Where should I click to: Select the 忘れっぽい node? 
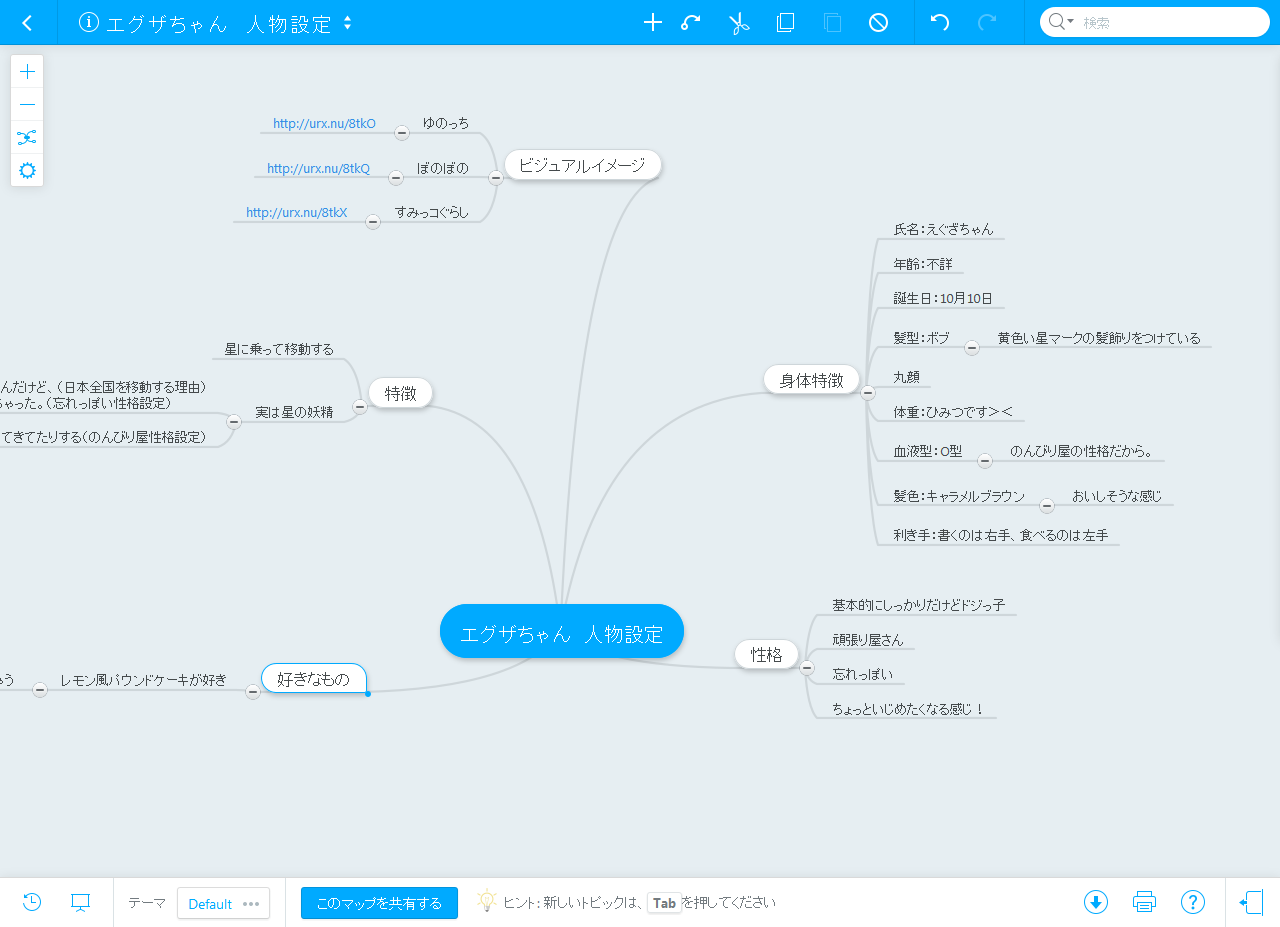863,674
